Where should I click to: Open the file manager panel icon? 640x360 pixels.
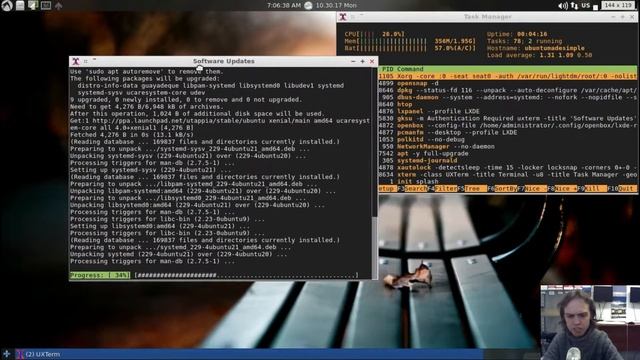click(20, 5)
